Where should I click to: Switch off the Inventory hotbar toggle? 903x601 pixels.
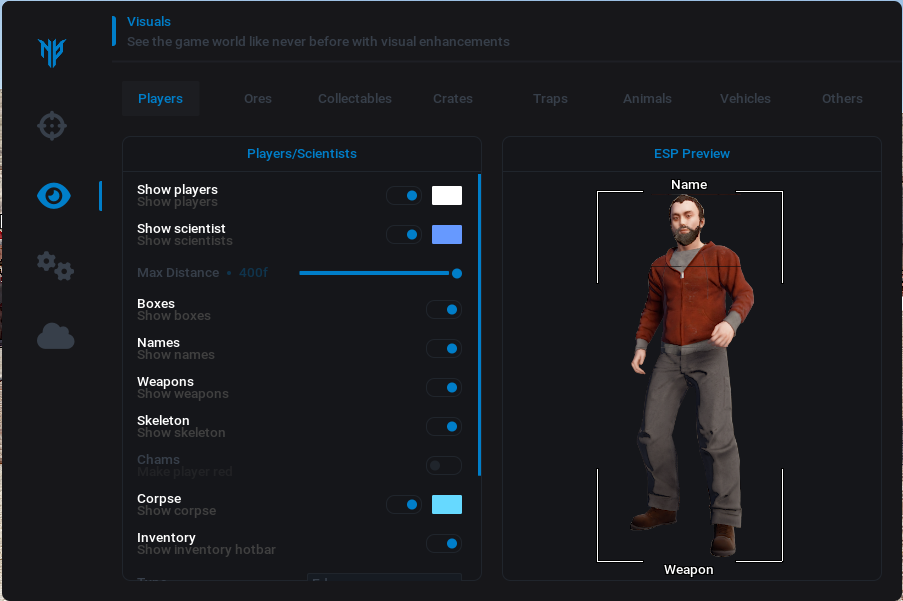(x=444, y=544)
